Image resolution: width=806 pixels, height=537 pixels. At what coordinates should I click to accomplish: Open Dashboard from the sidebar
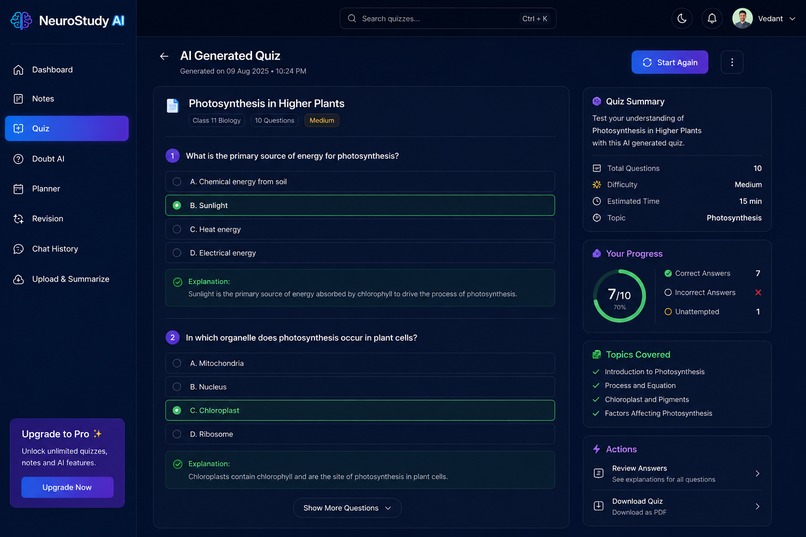pos(67,69)
